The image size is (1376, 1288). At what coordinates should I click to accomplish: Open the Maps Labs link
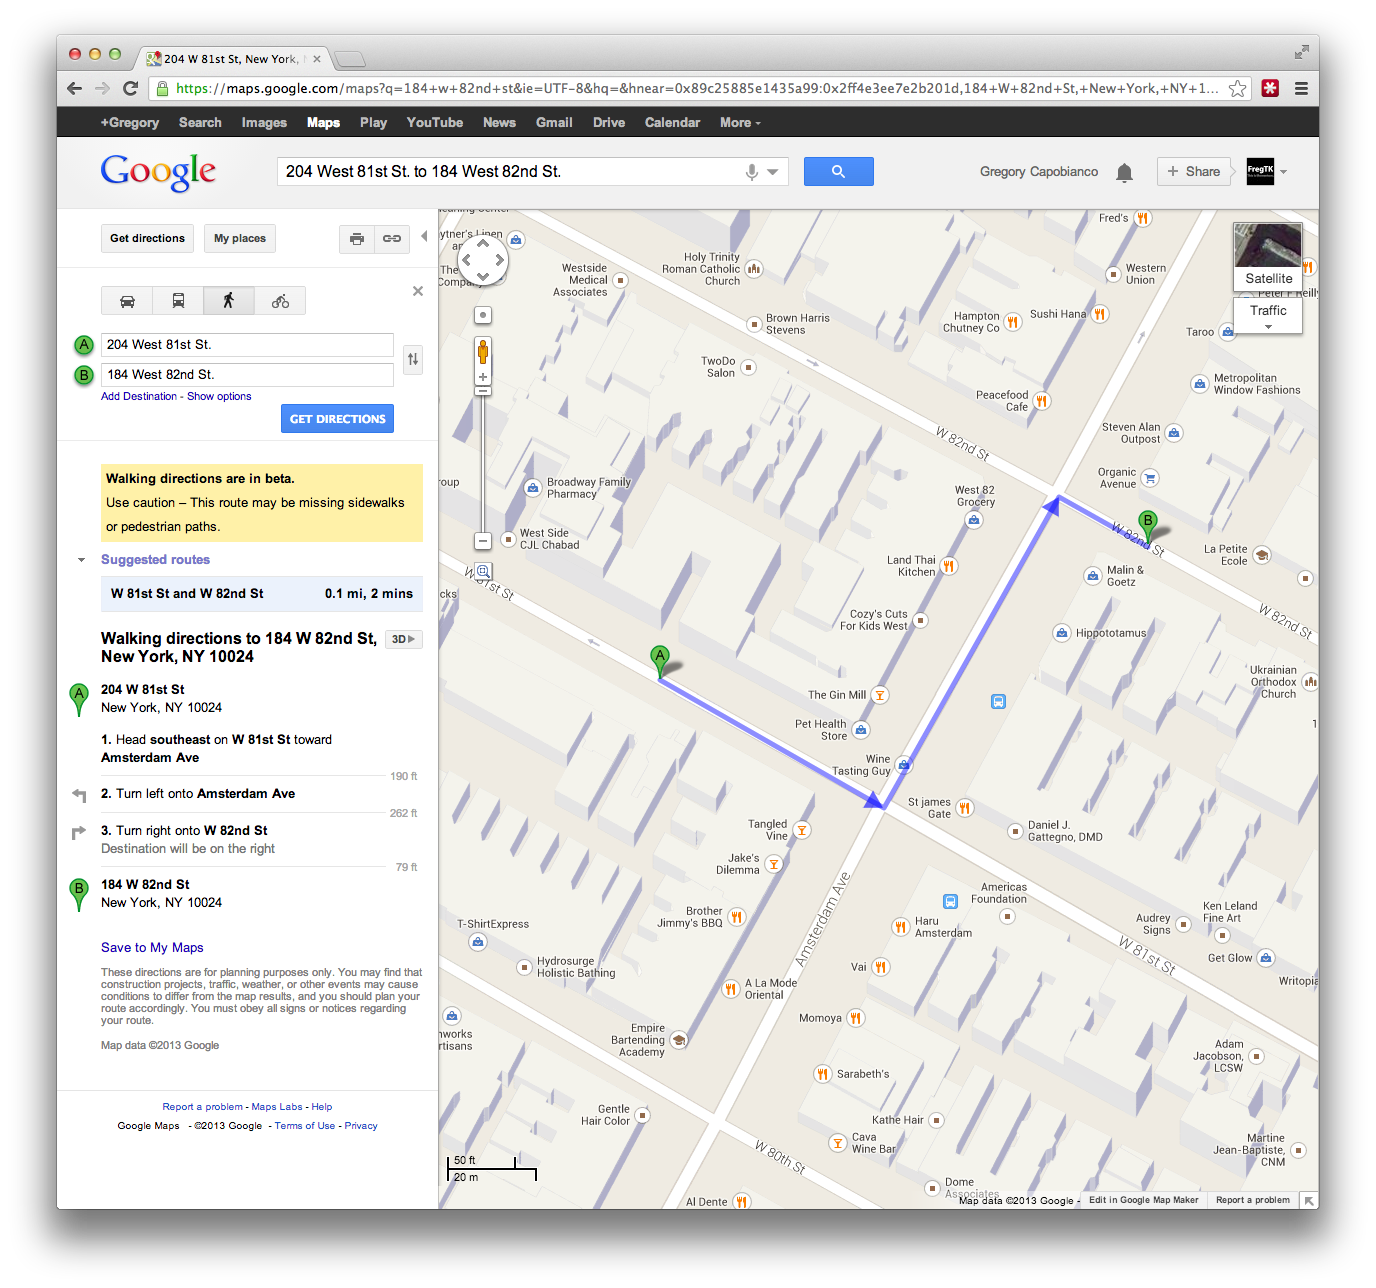coord(277,1107)
